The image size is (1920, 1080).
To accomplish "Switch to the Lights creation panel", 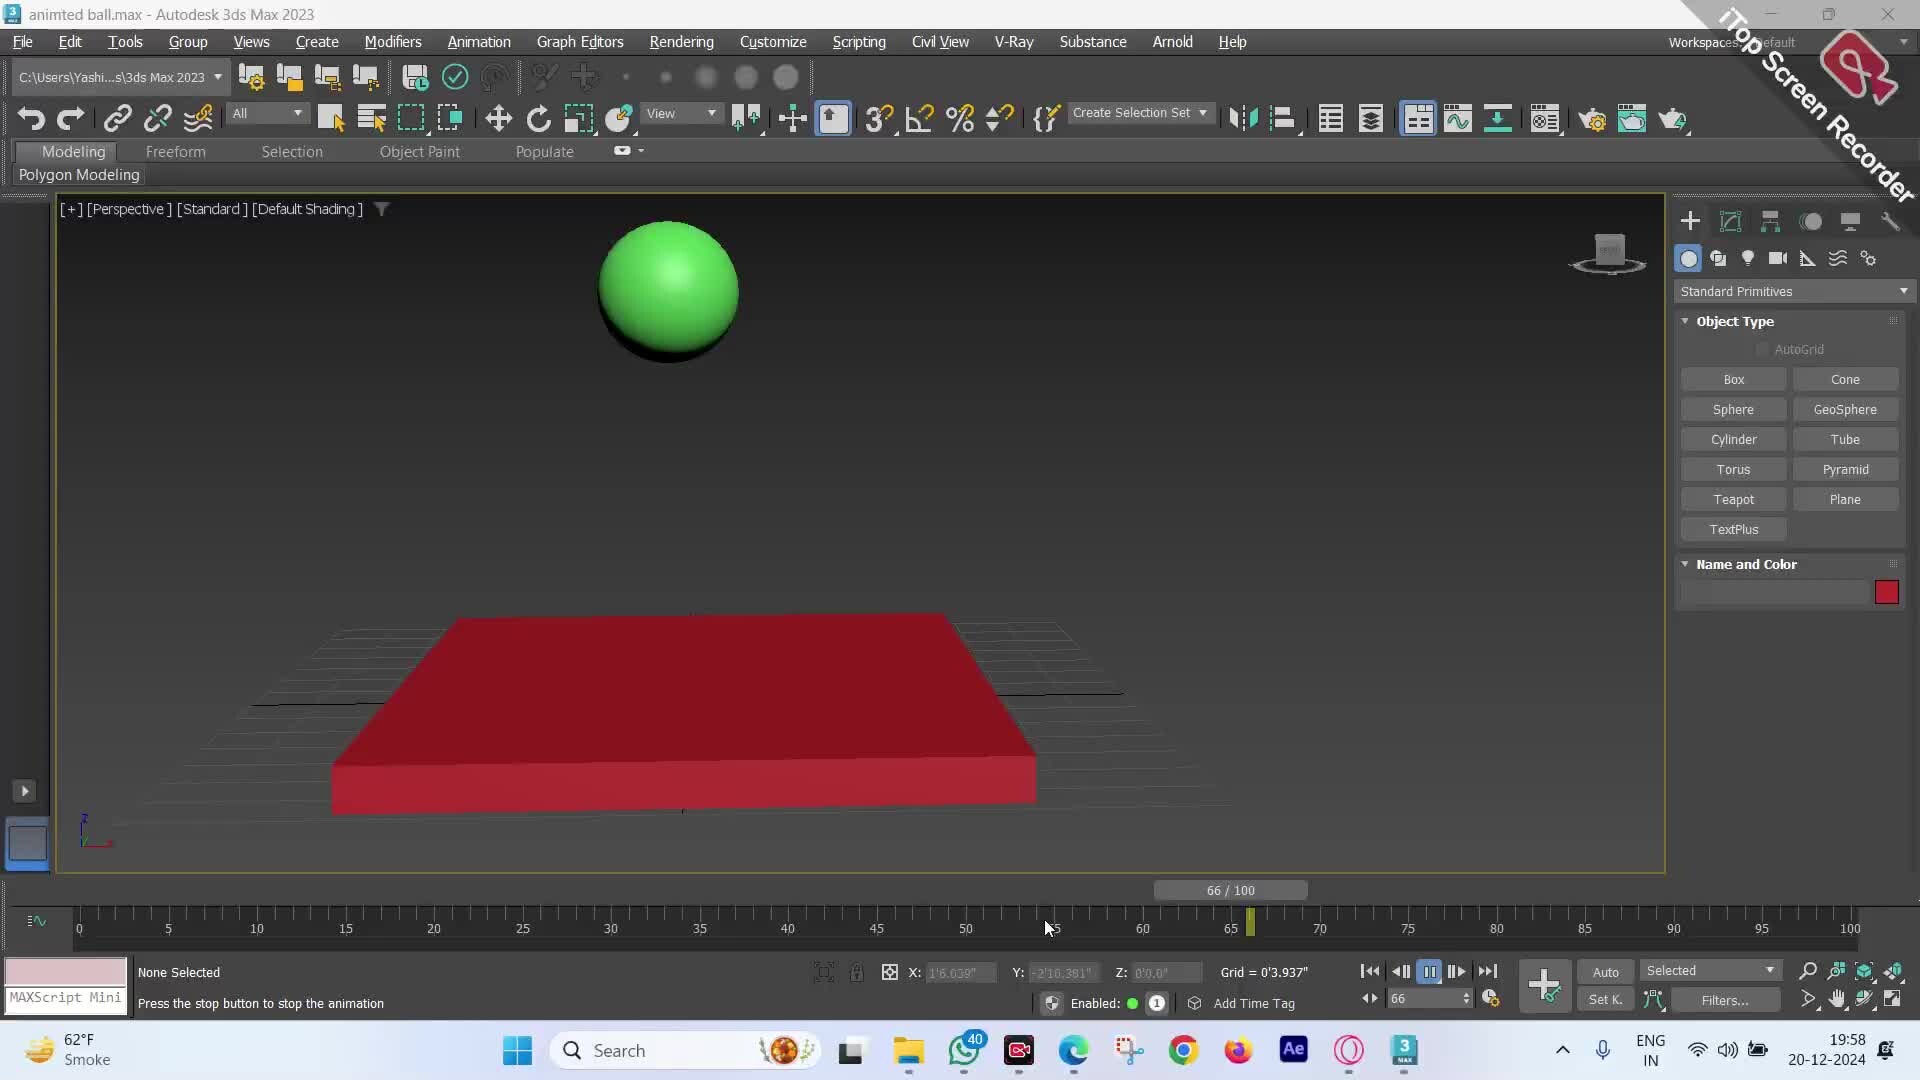I will (1749, 258).
